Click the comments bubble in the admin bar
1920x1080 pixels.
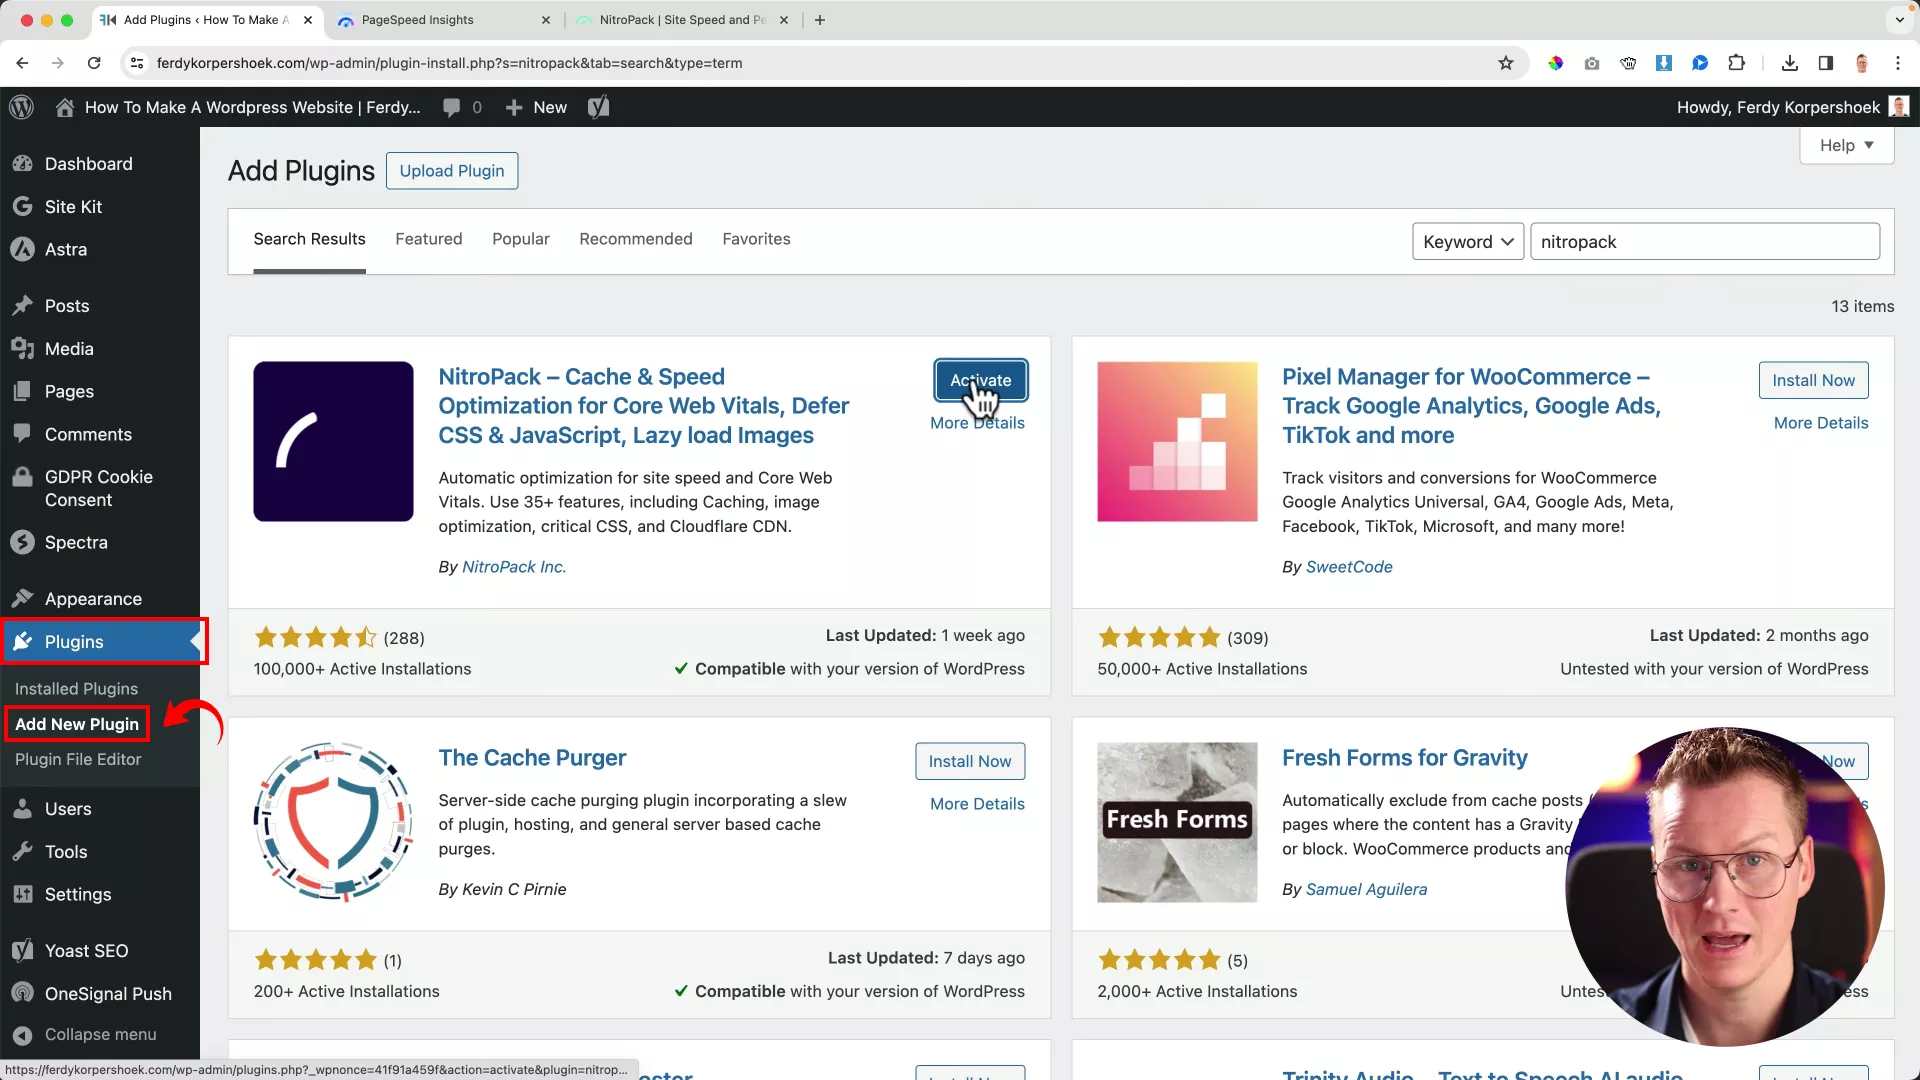coord(453,107)
